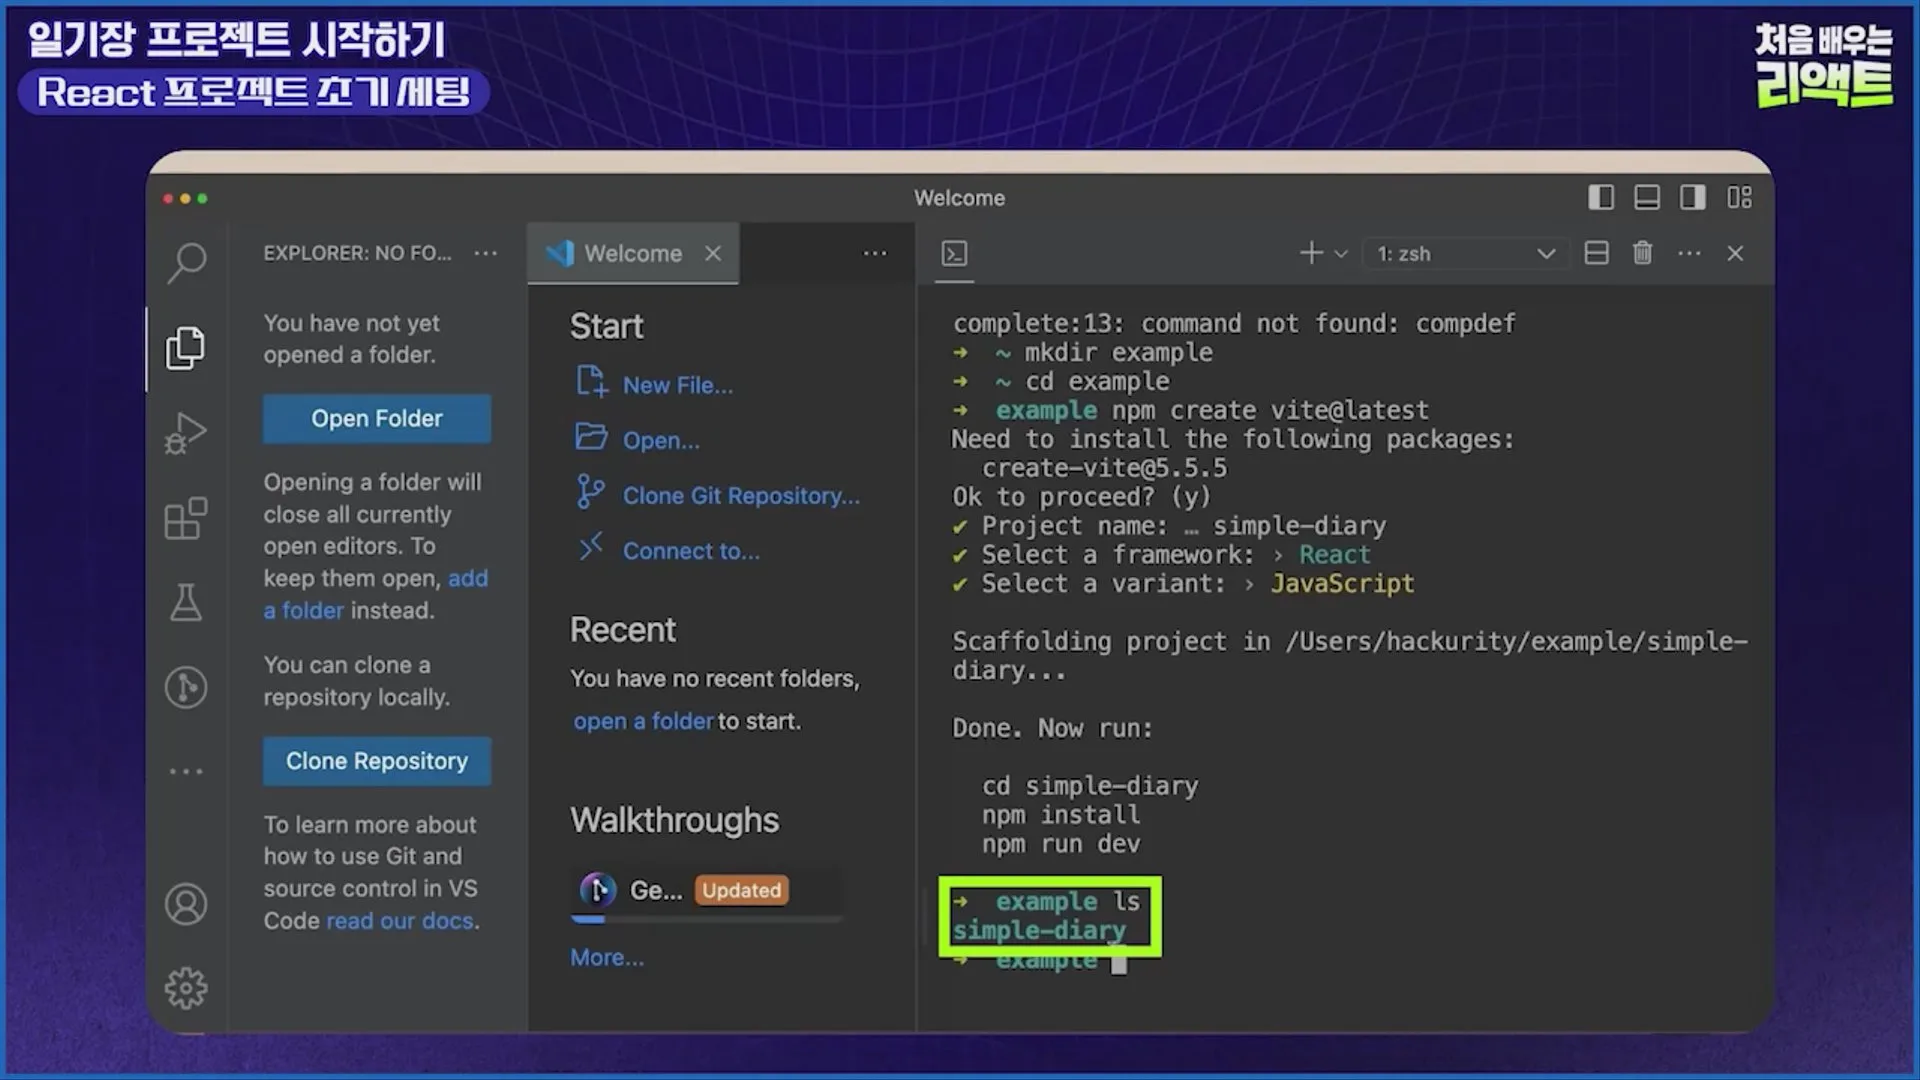Show additional activity bar views ellipsis

click(186, 771)
